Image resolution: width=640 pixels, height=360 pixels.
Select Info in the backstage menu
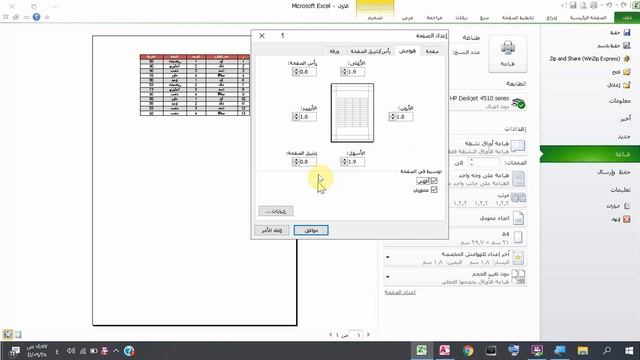point(620,101)
